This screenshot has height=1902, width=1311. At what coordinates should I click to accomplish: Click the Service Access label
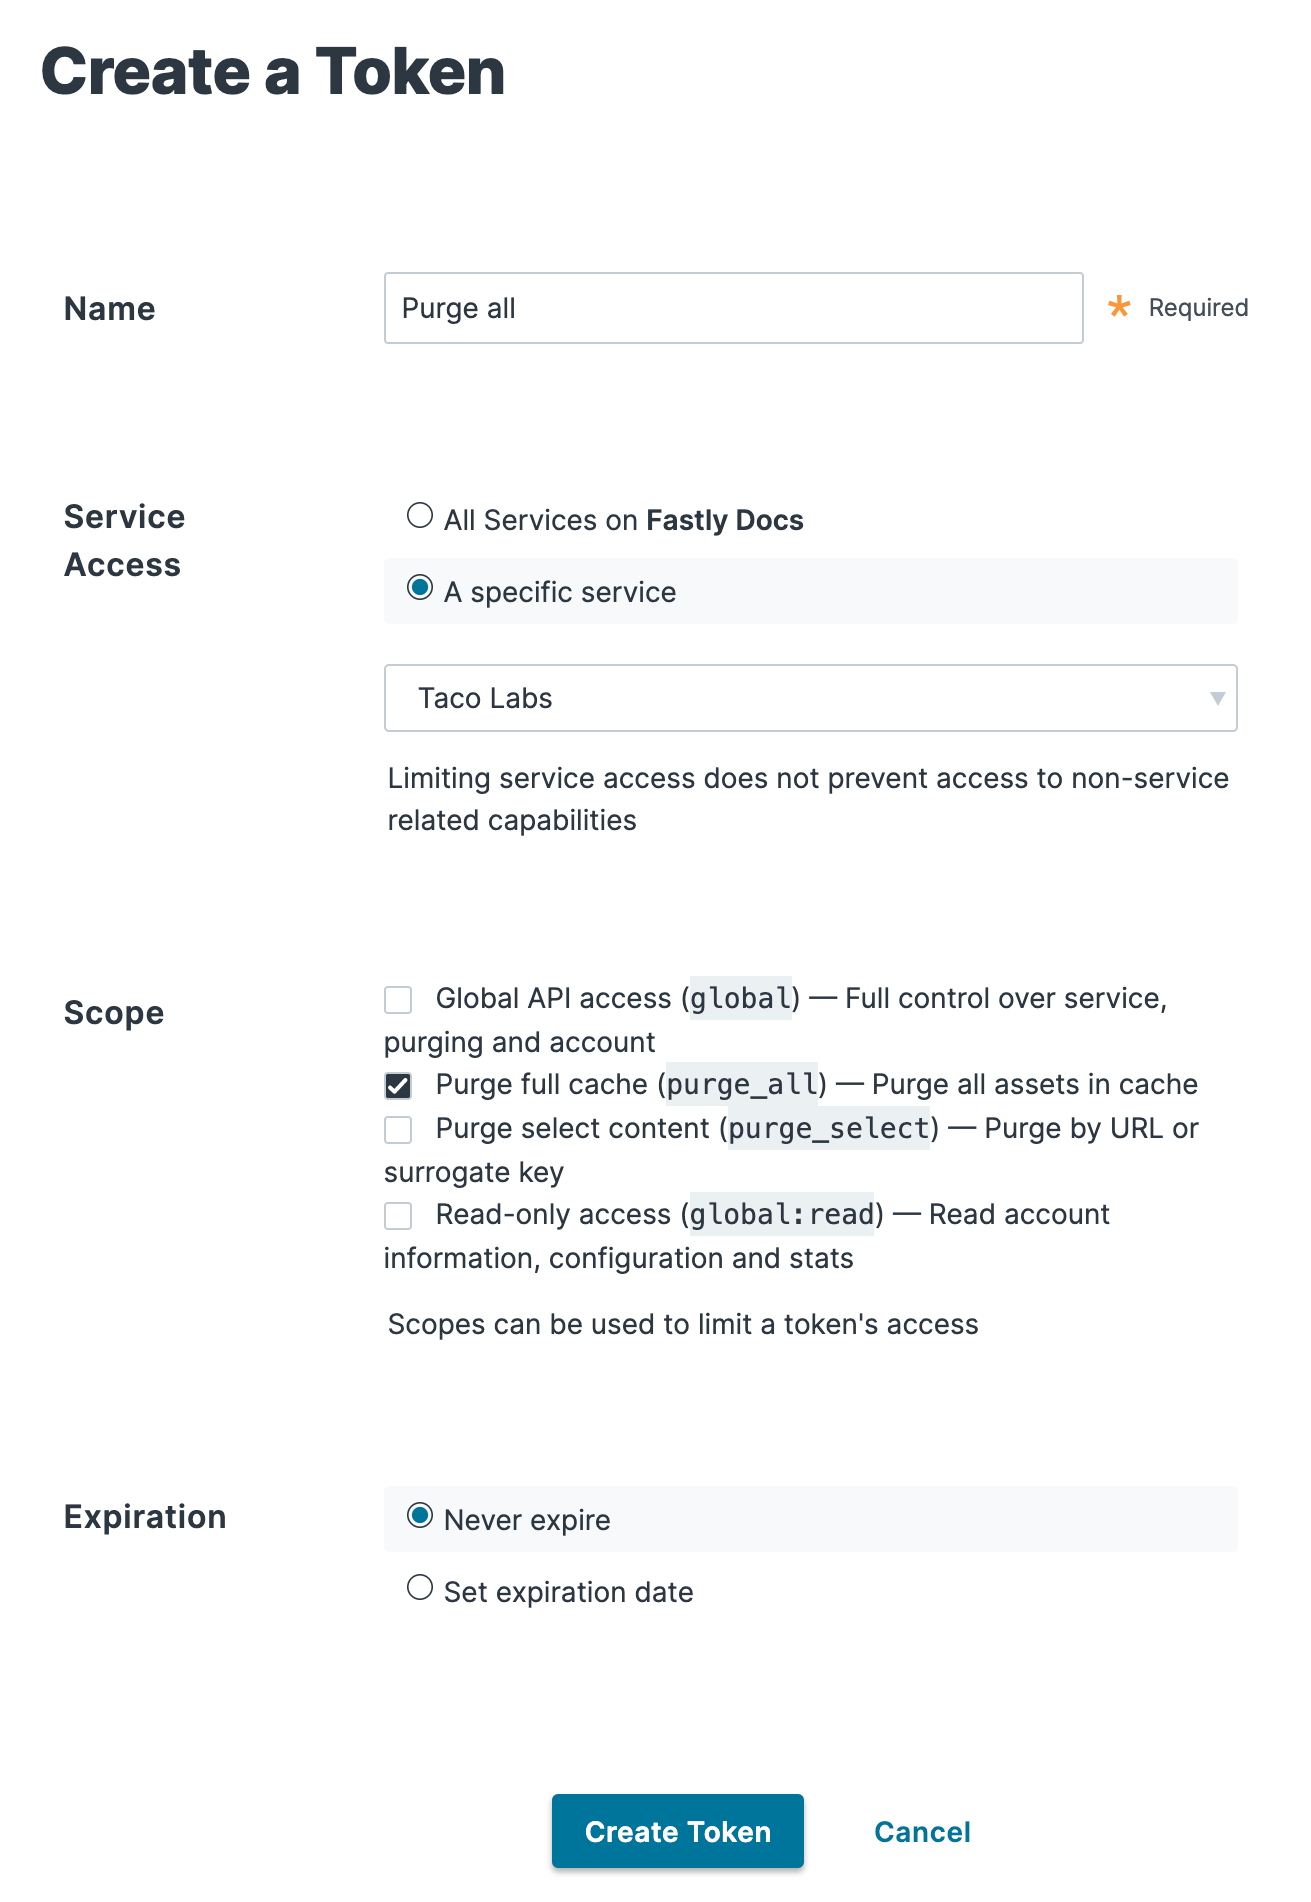pos(124,540)
